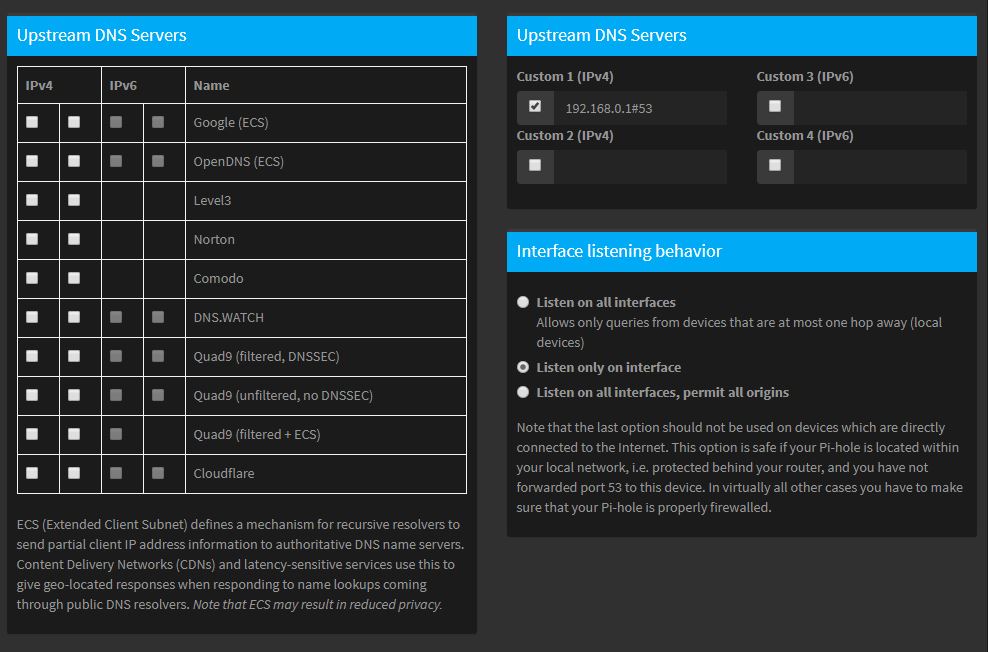Tick first IPv6 checkbox for Cloudflare
988x652 pixels.
(116, 473)
